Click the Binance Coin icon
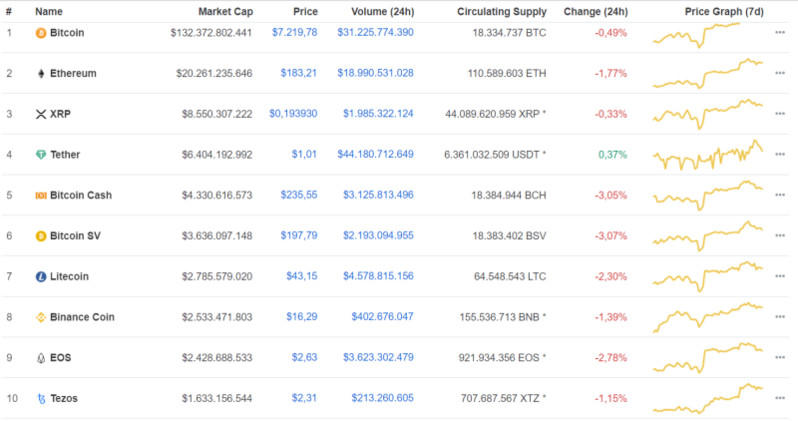This screenshot has height=422, width=798. [x=41, y=317]
